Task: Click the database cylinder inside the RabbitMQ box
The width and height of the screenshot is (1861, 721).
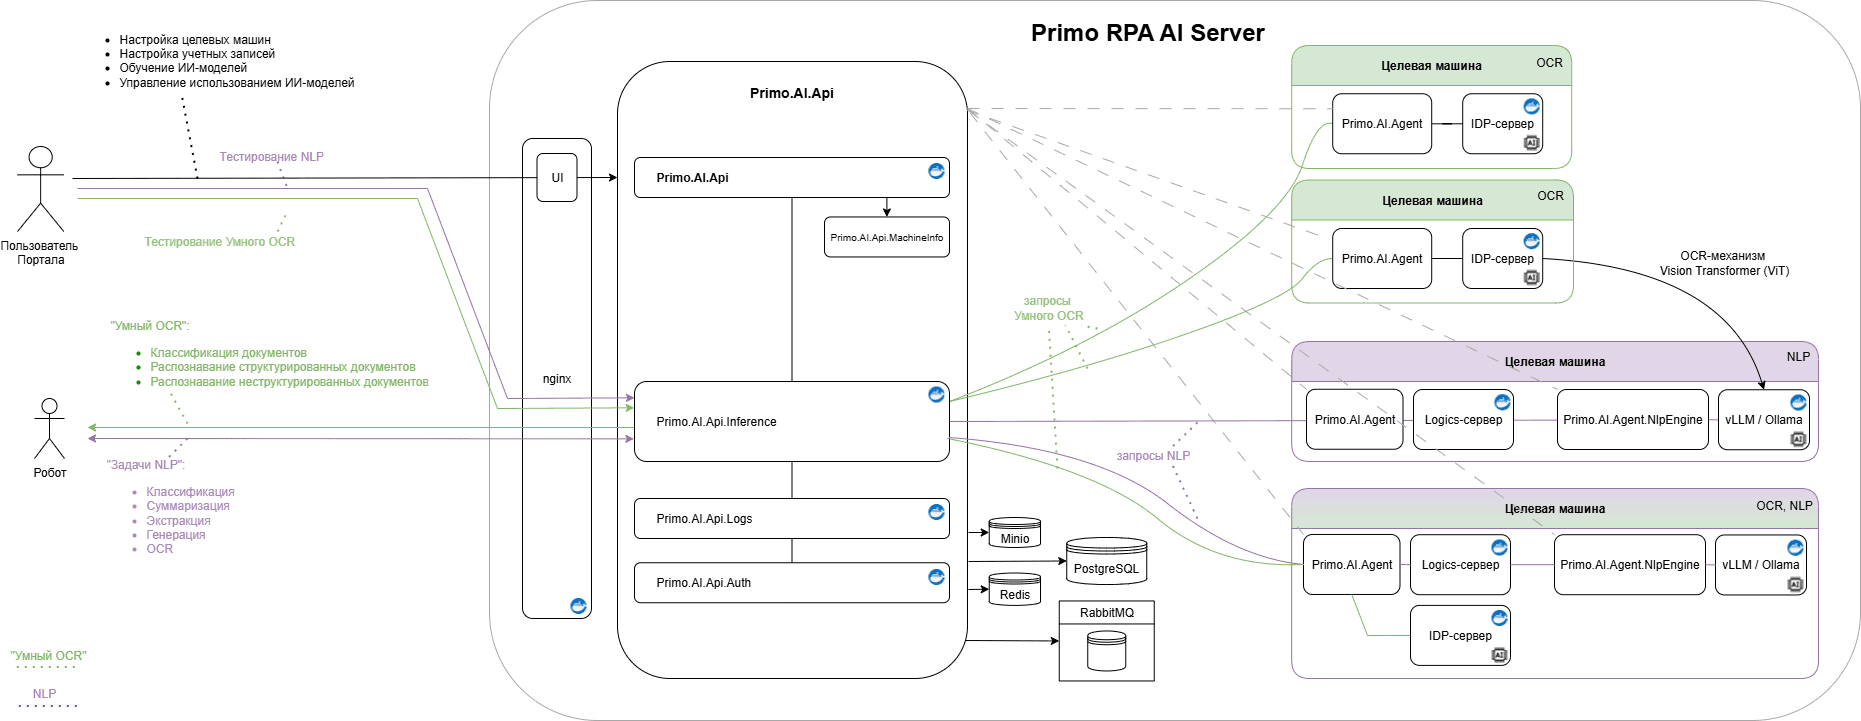Action: click(1106, 651)
